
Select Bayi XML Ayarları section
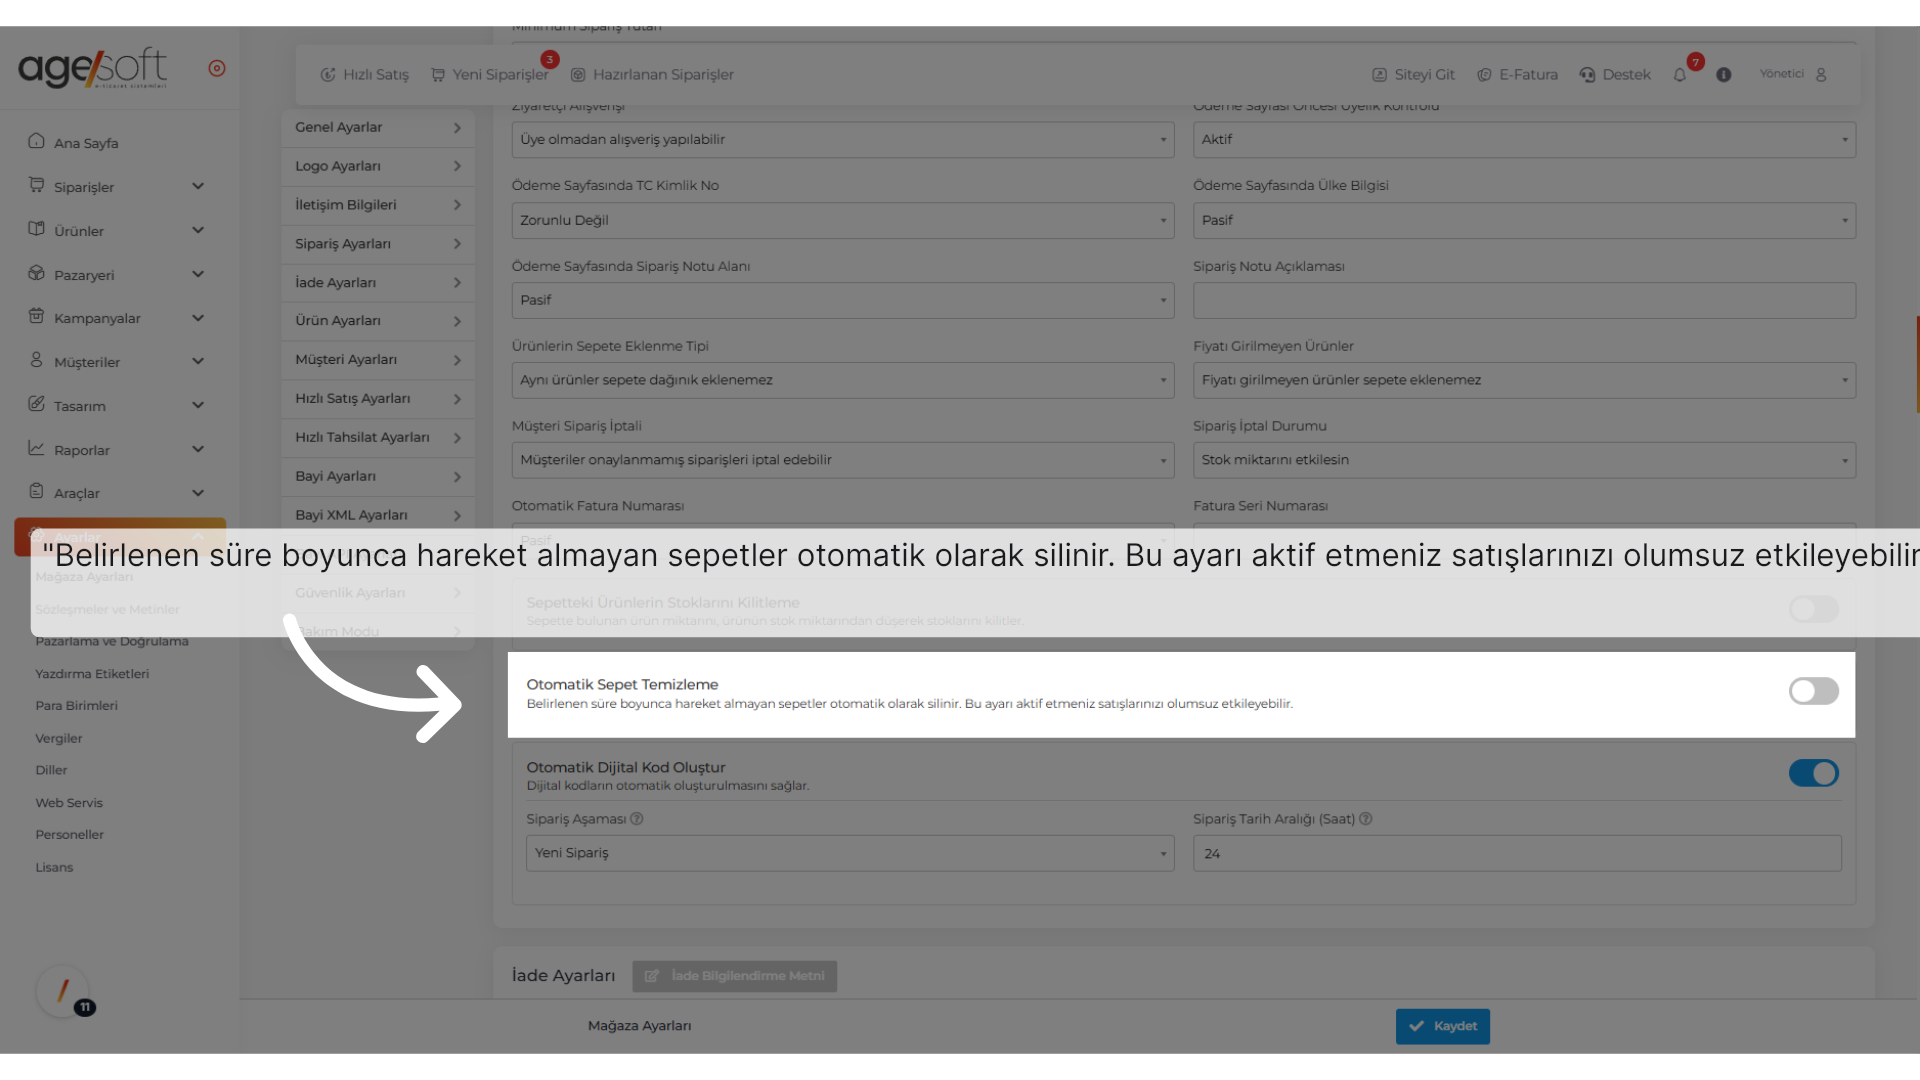click(378, 515)
